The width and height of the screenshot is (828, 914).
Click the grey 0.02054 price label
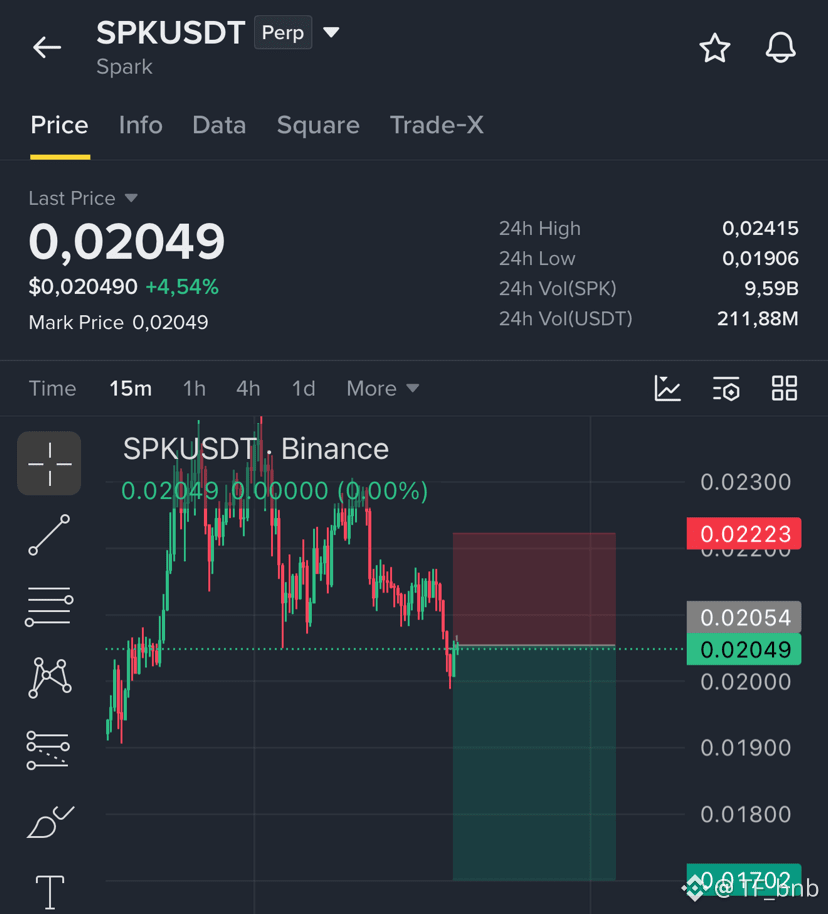click(x=744, y=617)
